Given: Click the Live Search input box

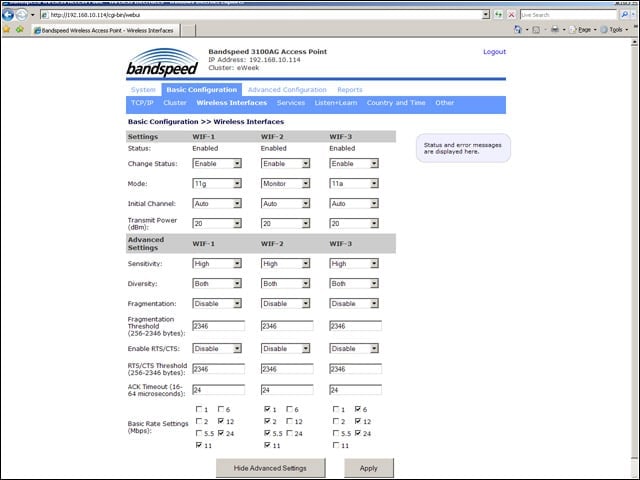Looking at the screenshot, I should 569,15.
